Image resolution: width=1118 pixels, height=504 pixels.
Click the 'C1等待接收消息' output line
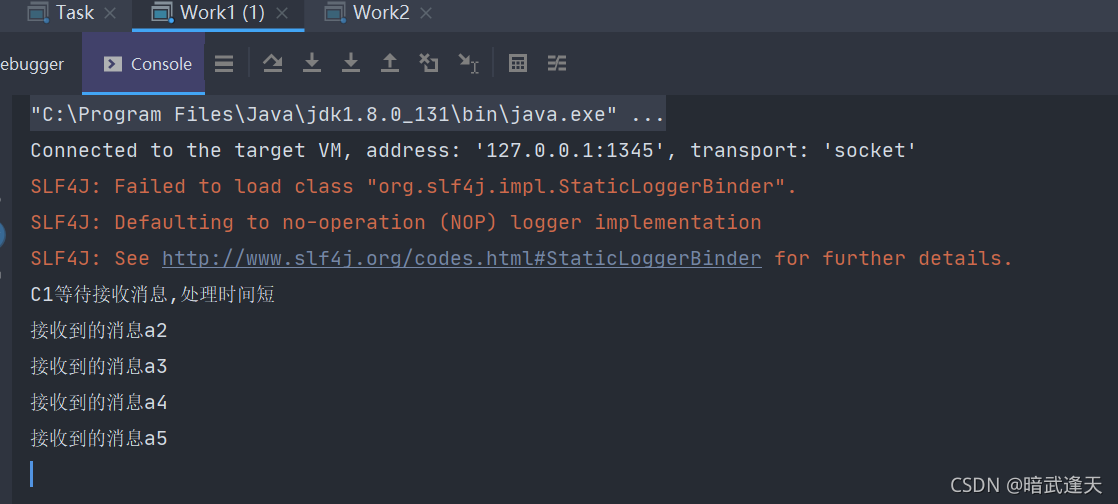[x=153, y=294]
